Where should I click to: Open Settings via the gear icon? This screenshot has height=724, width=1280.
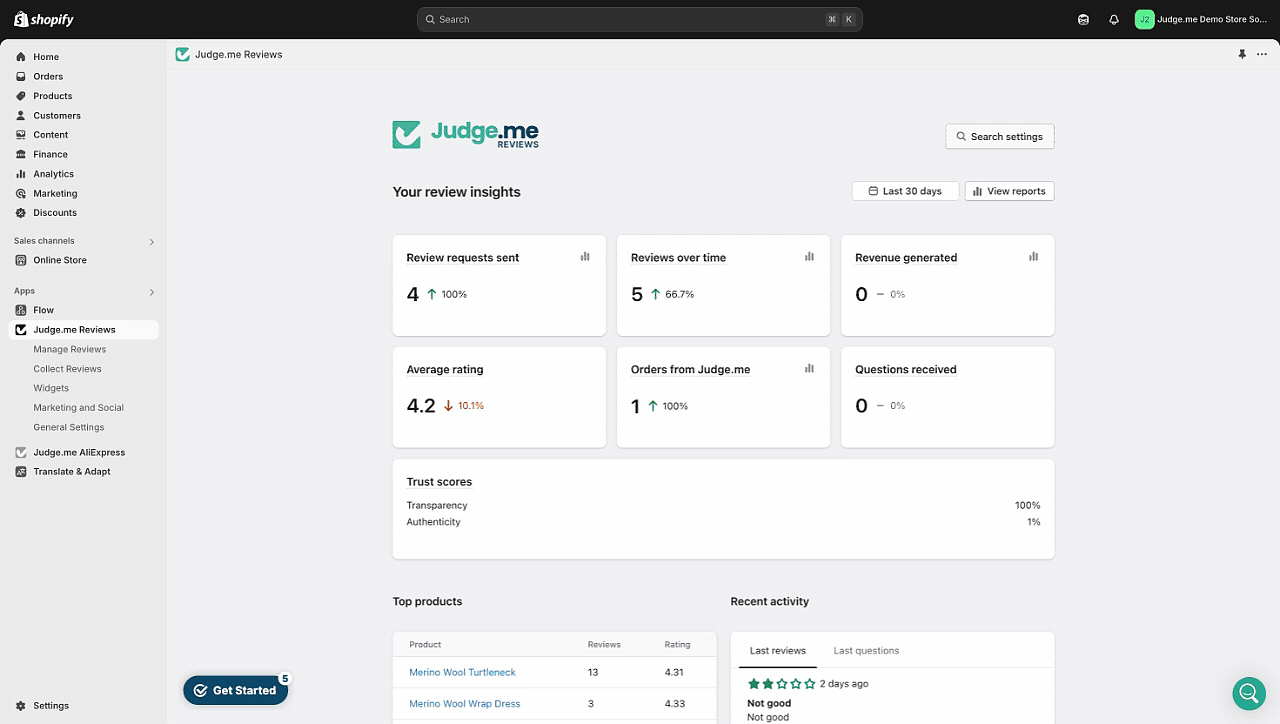coord(21,705)
